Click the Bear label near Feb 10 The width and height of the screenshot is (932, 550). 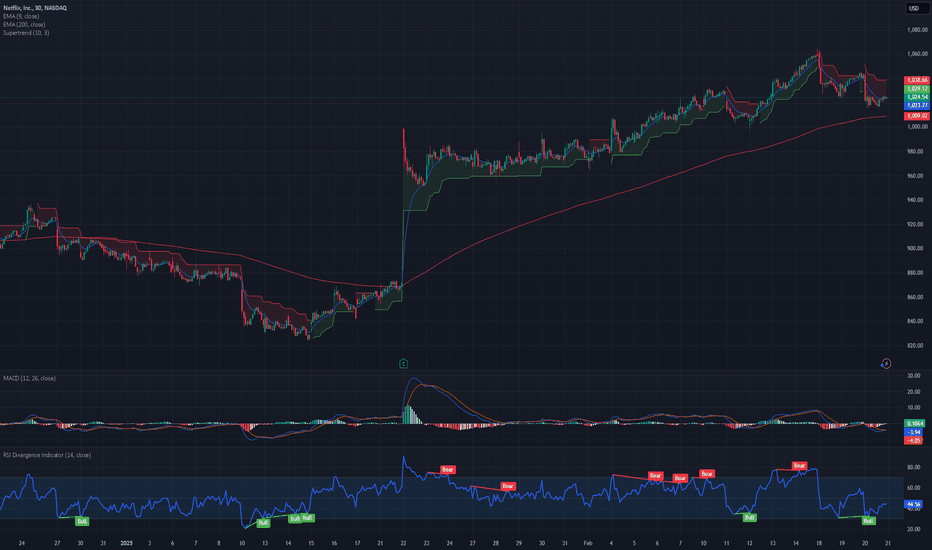[x=707, y=474]
